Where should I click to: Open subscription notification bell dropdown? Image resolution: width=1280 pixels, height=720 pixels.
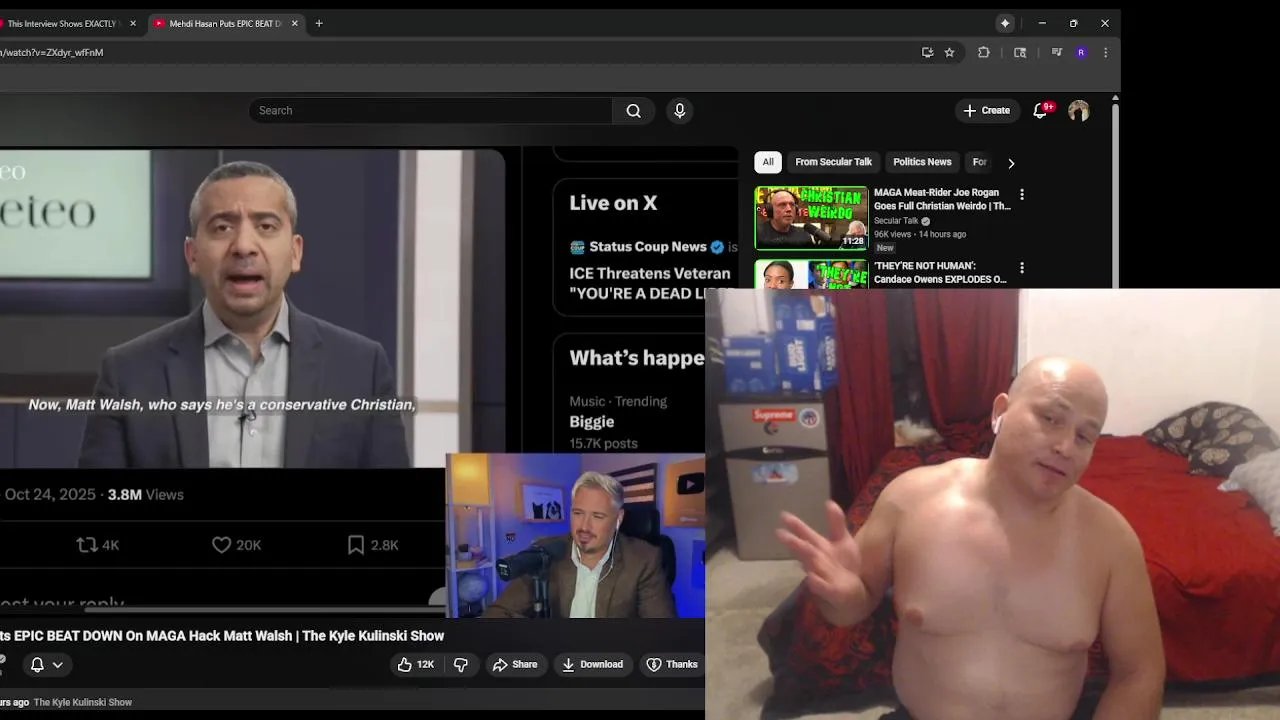coord(46,664)
